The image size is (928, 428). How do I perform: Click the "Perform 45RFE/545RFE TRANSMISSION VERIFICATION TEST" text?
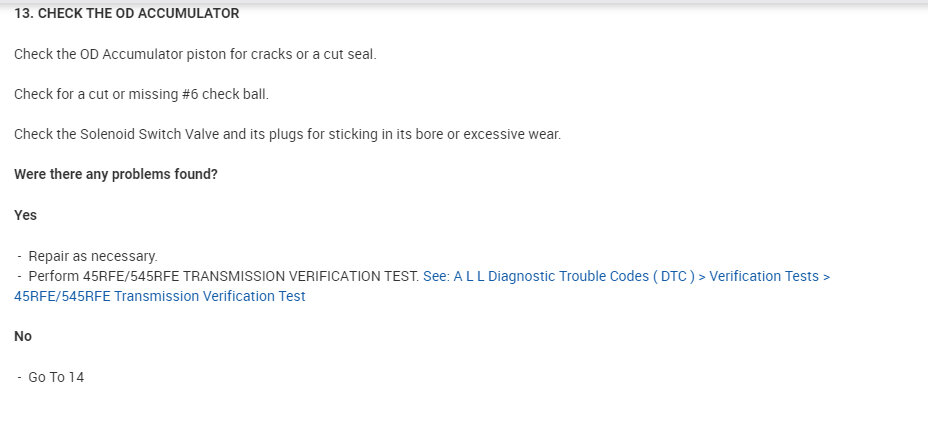click(x=223, y=276)
